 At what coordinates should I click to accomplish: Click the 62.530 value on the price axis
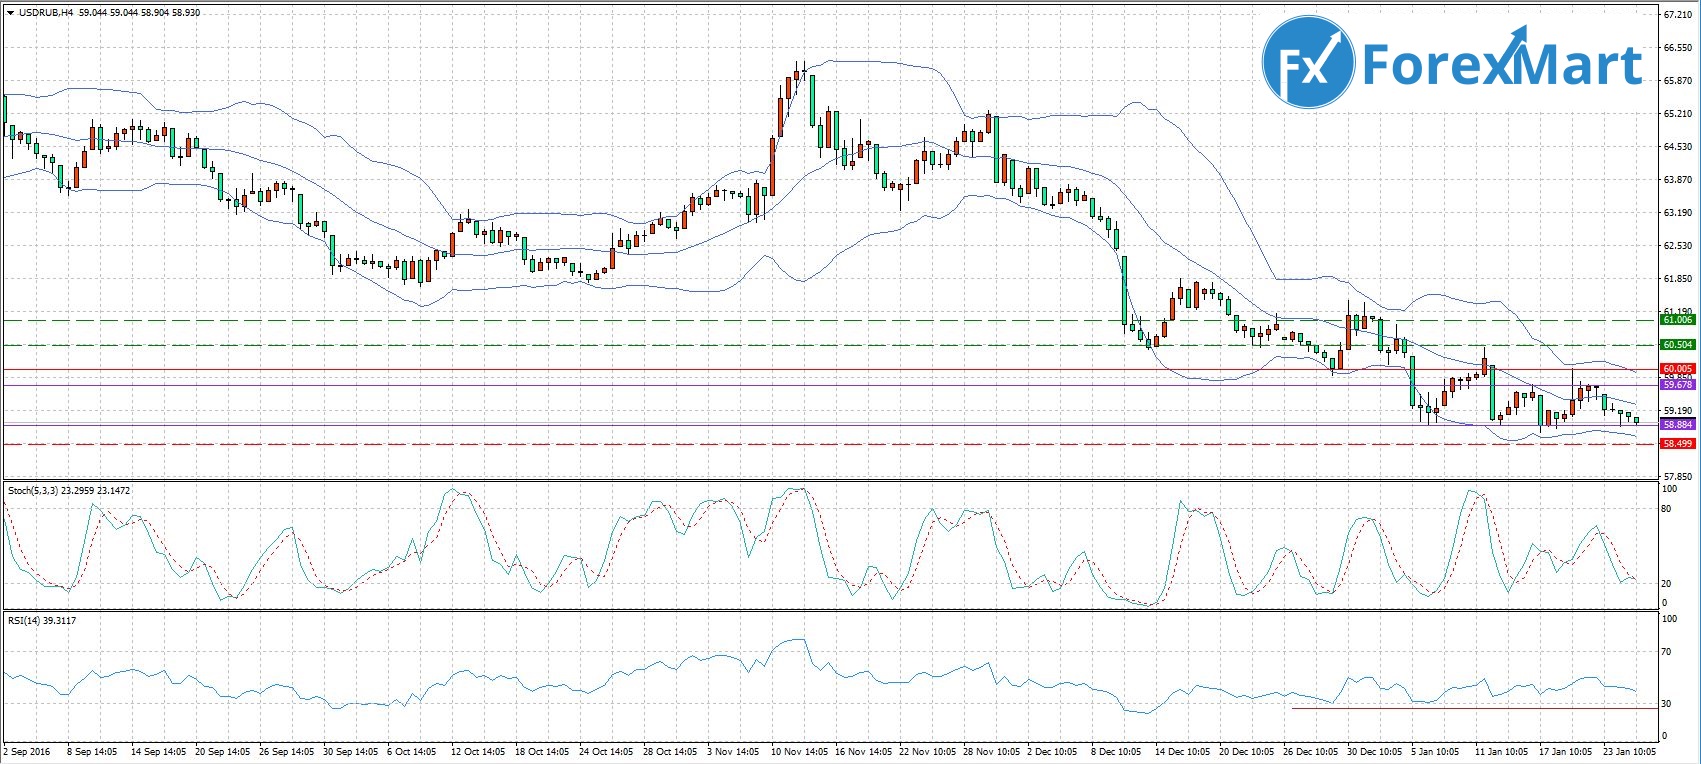1677,246
